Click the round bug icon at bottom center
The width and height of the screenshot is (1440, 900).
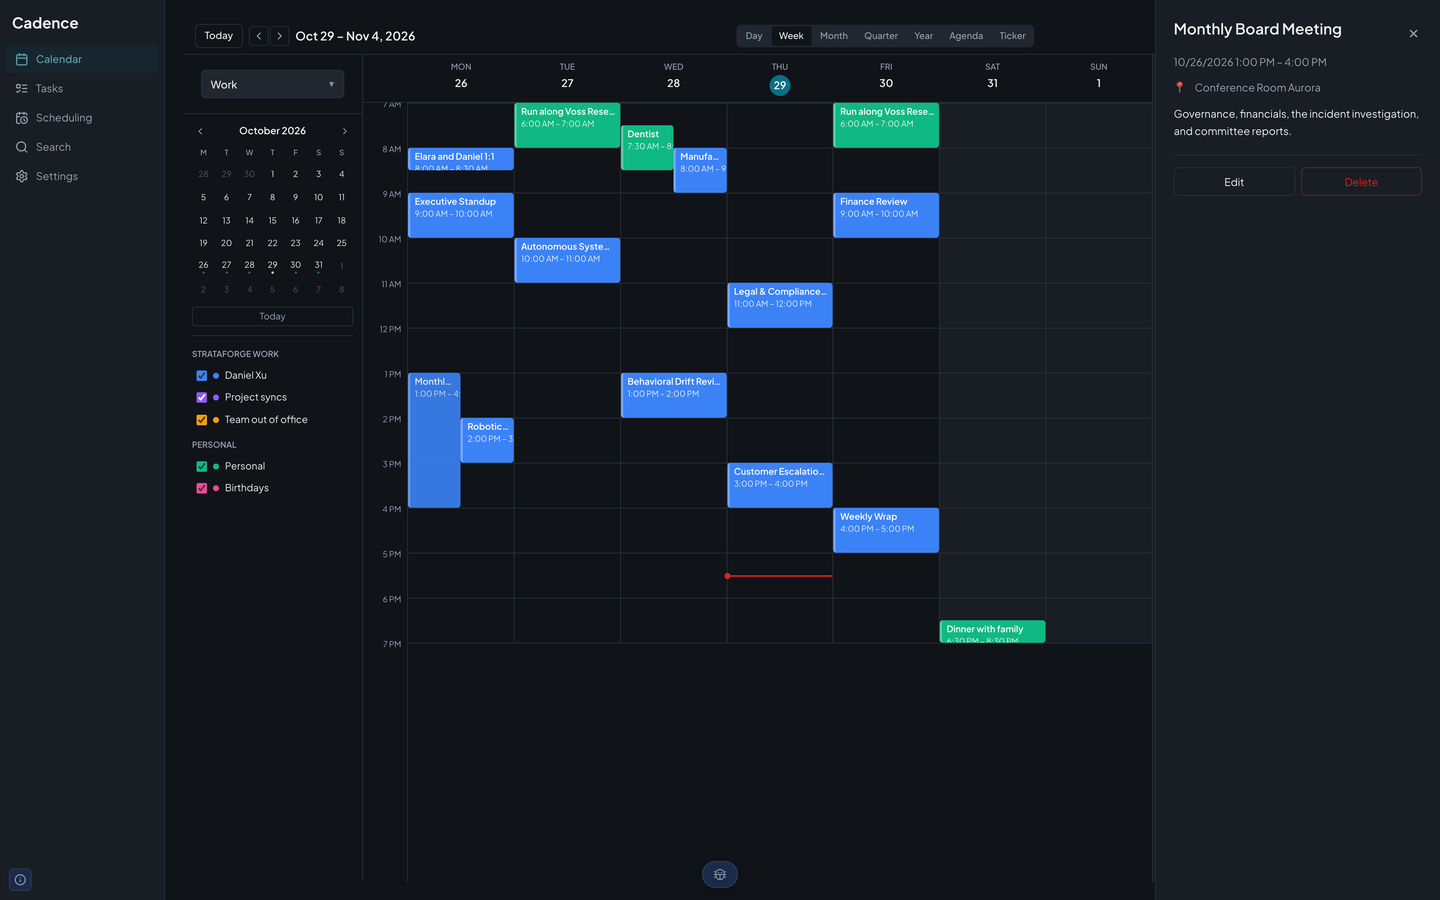pos(720,875)
